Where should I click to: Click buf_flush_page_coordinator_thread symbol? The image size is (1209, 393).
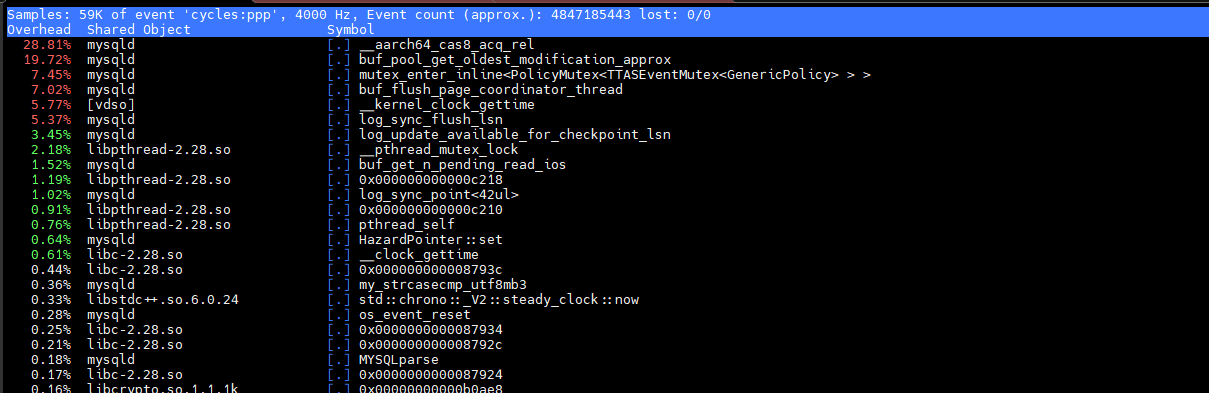[490, 90]
